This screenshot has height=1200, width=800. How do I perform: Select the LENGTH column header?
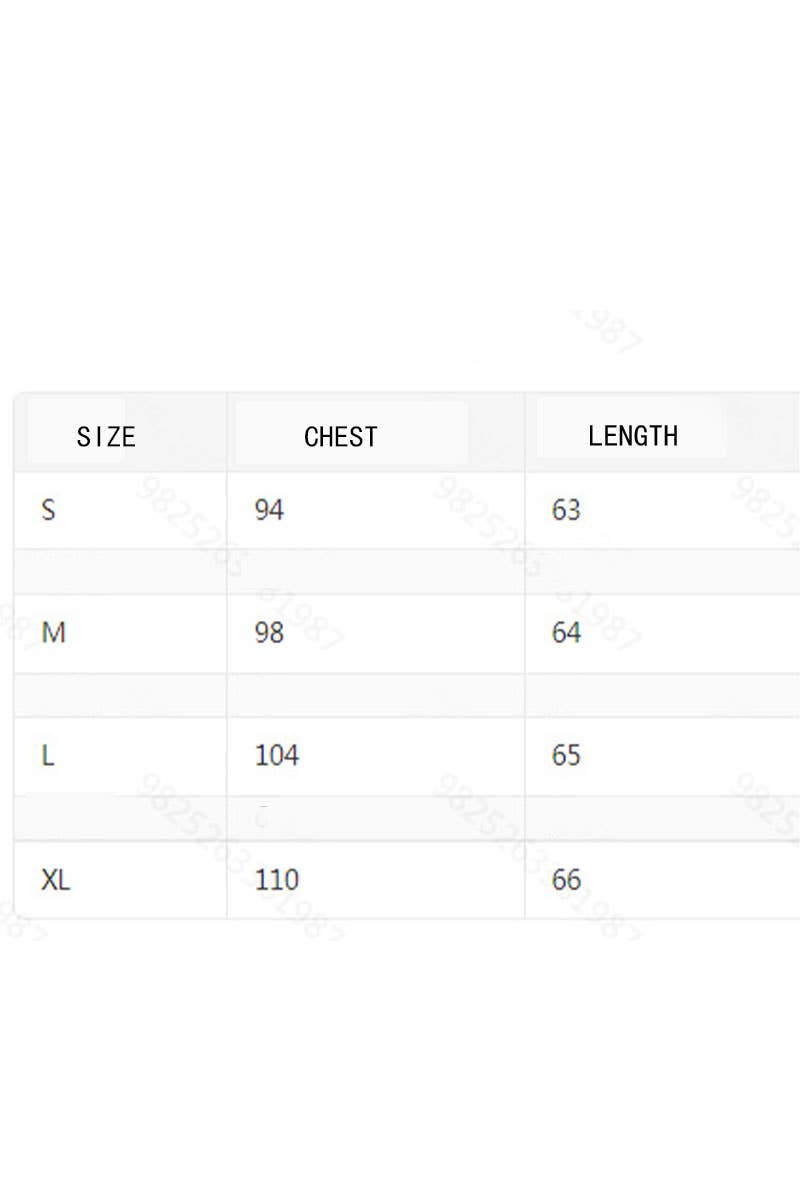[x=632, y=436]
